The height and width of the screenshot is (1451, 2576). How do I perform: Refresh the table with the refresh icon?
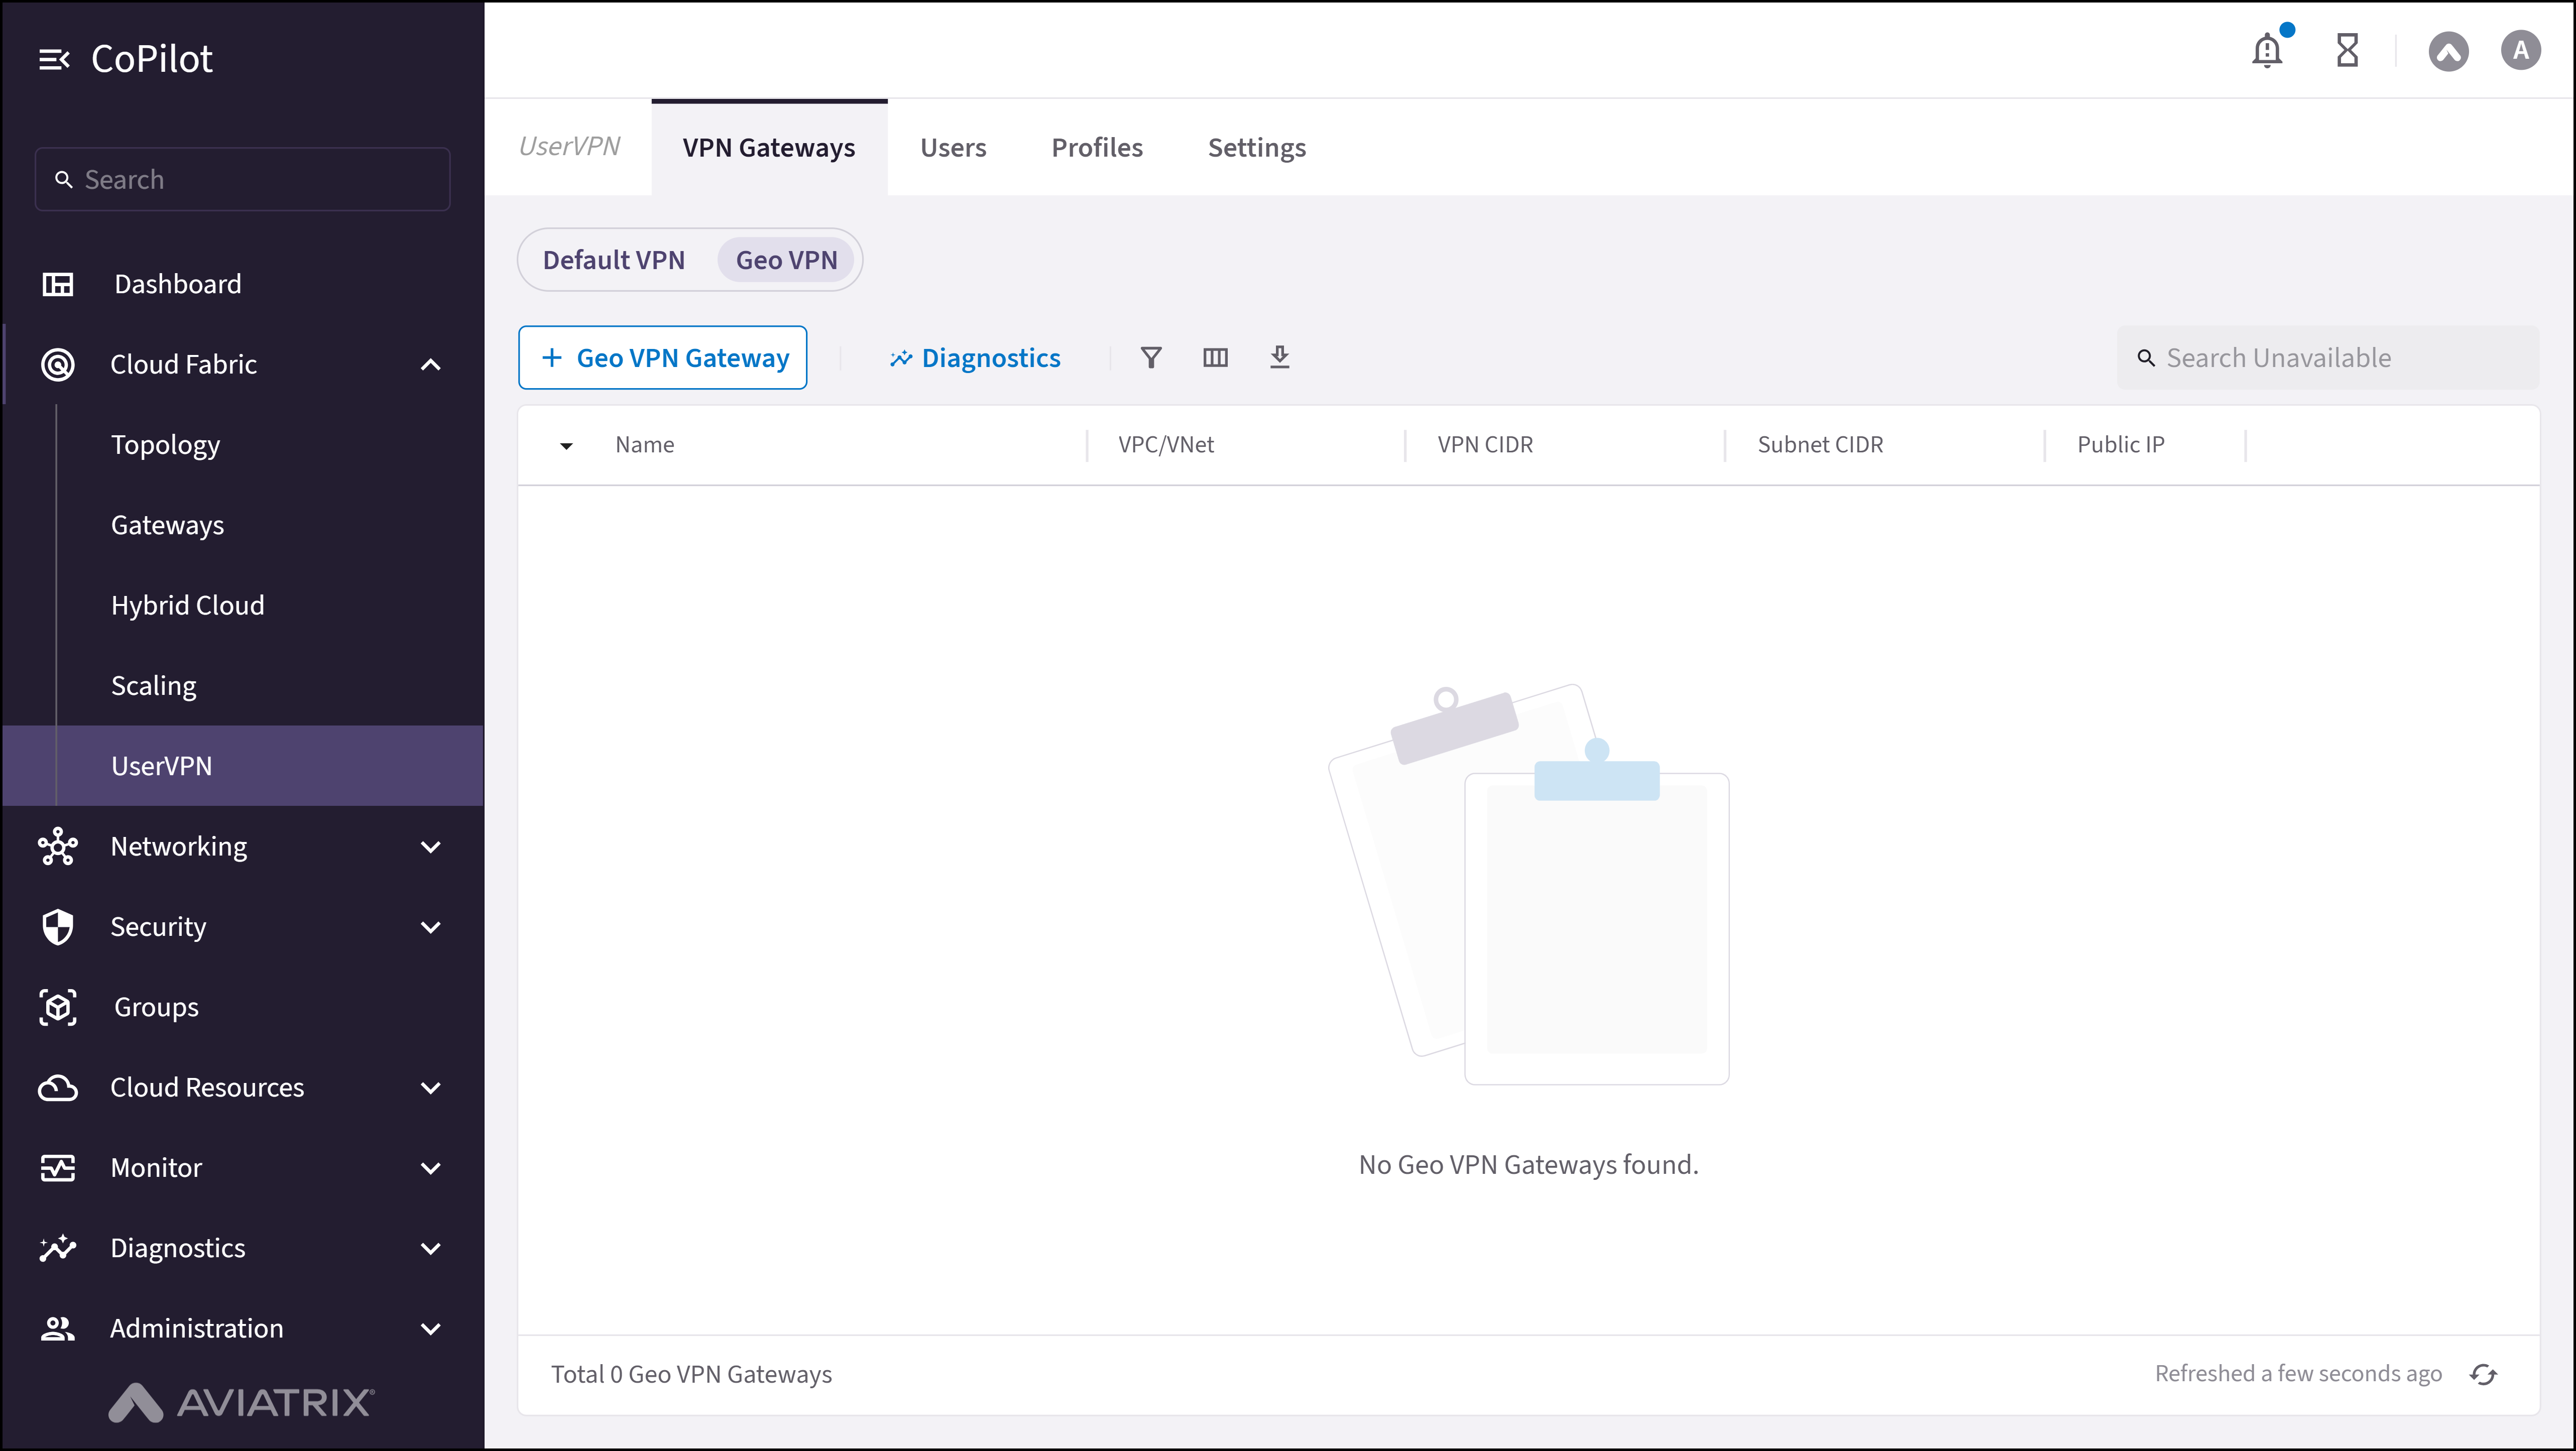tap(2484, 1374)
